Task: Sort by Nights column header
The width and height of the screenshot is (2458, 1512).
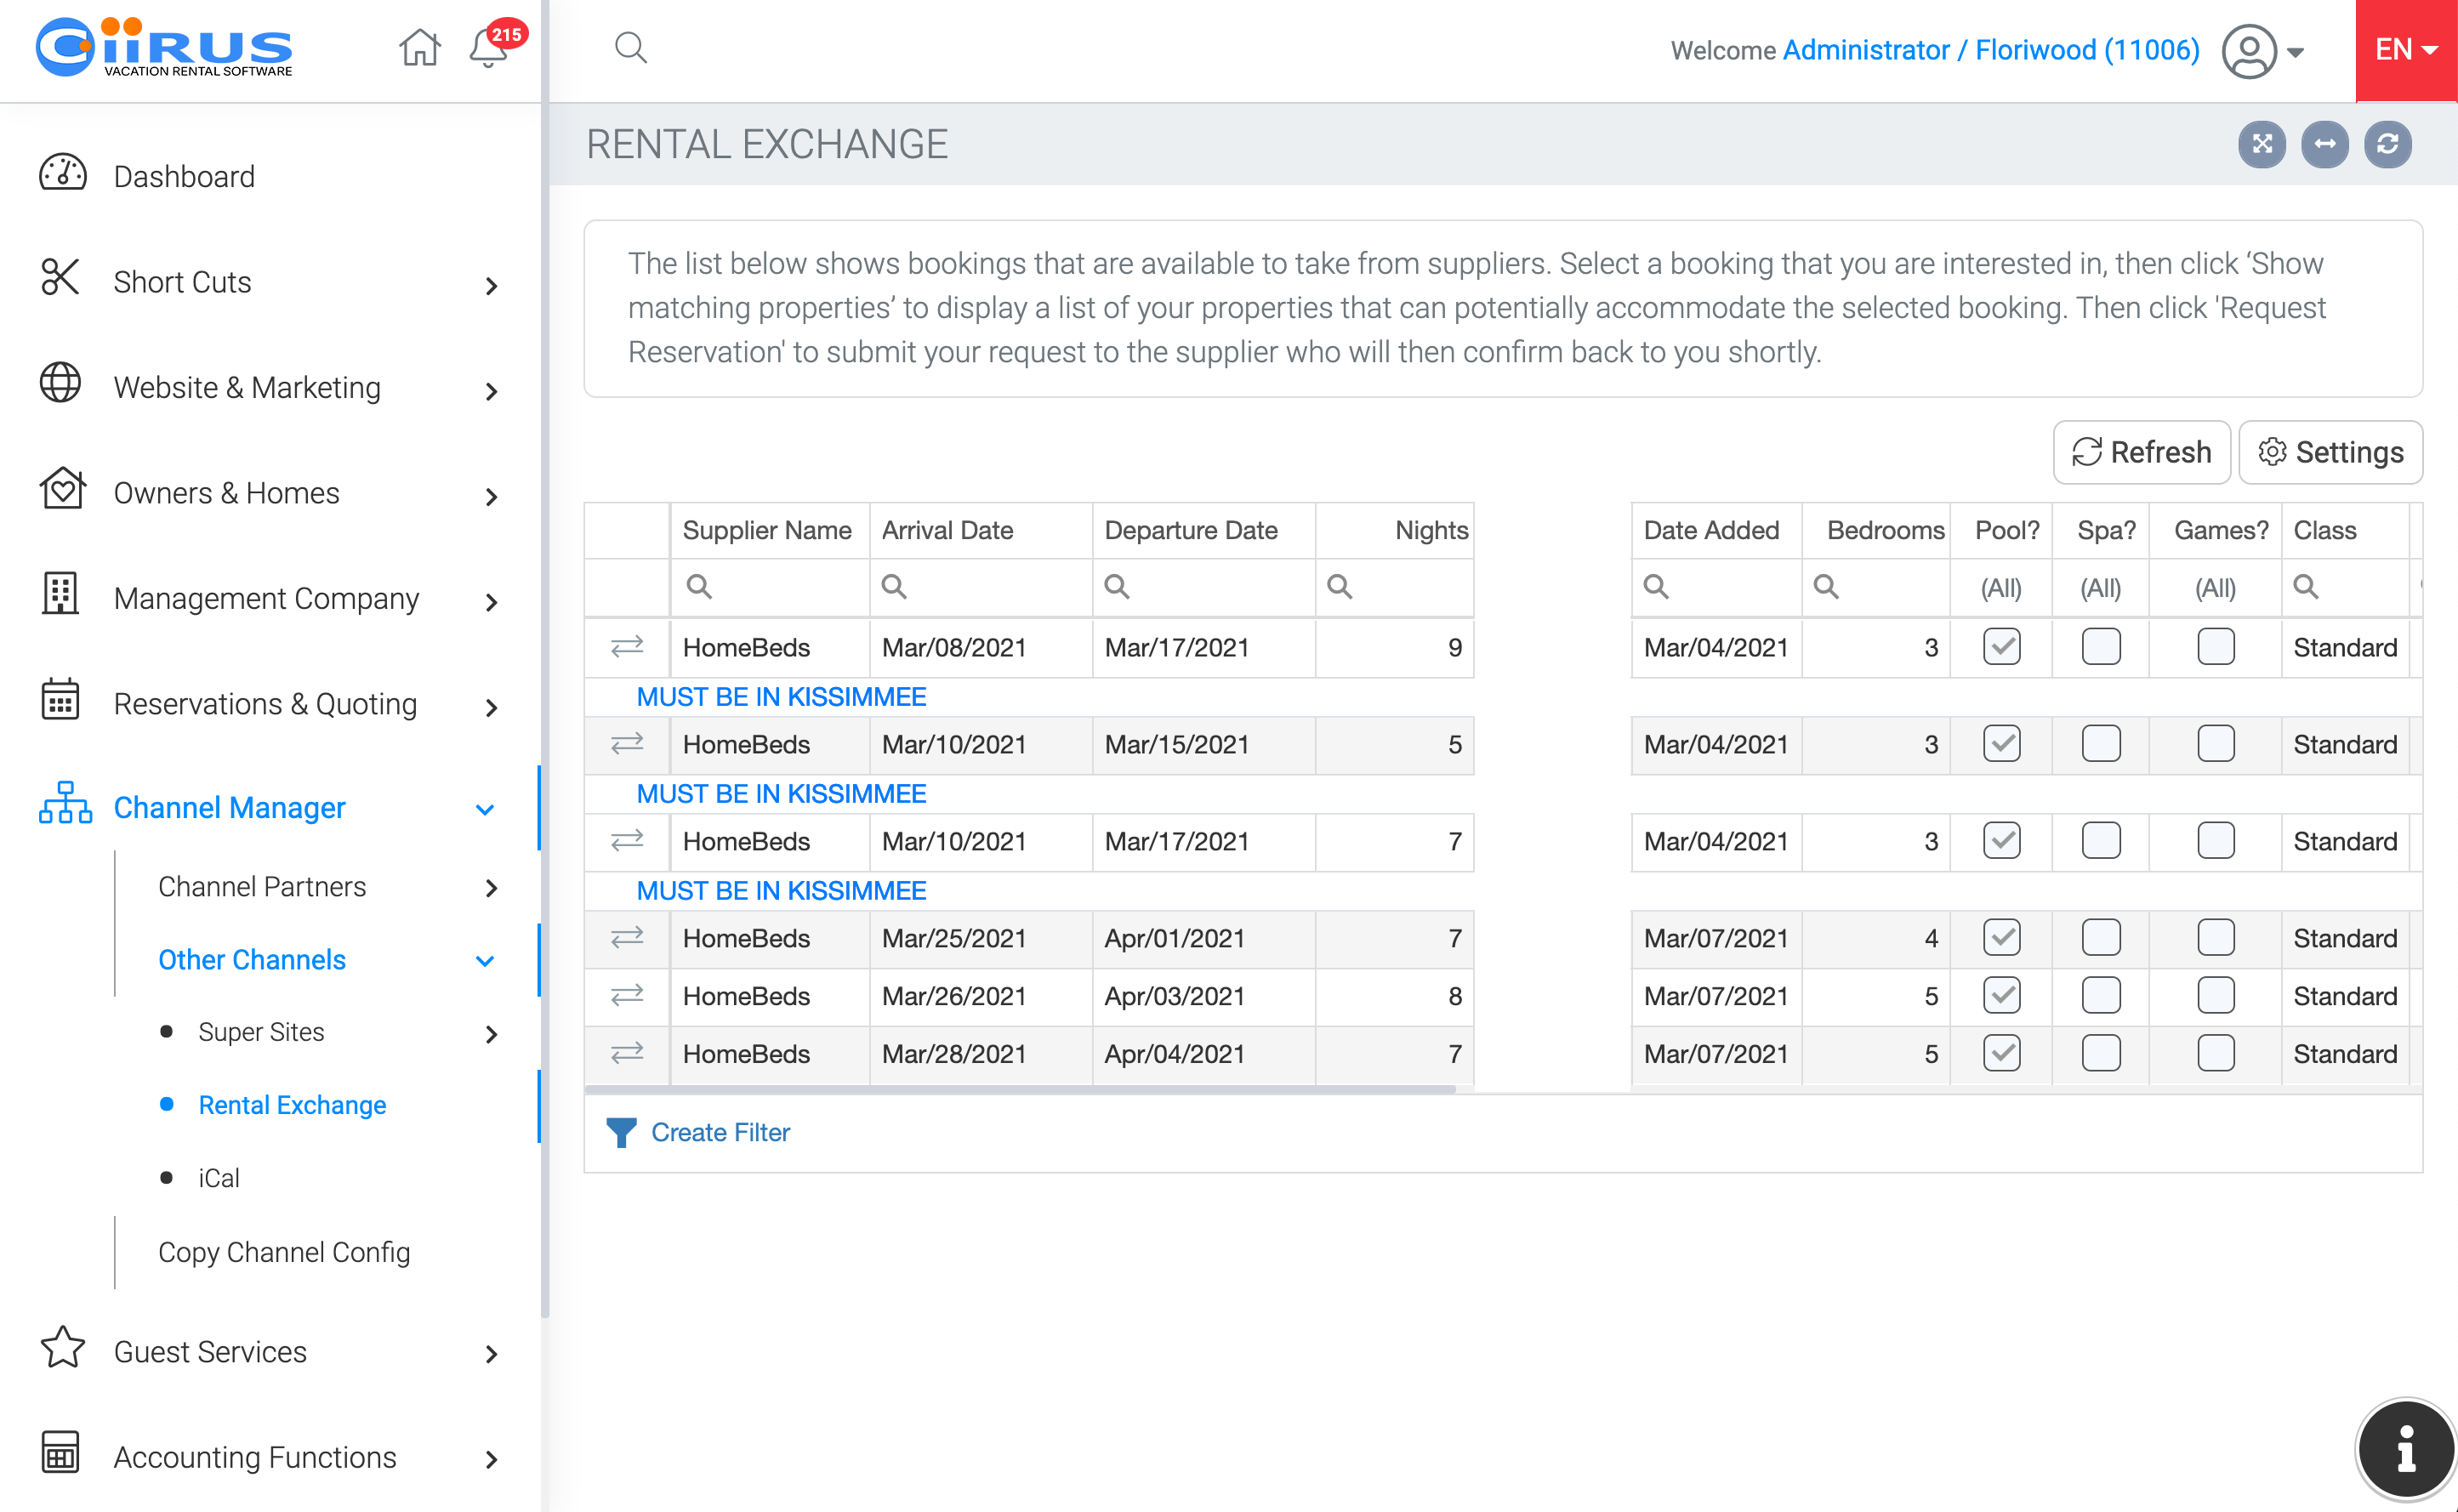Action: pos(1395,531)
